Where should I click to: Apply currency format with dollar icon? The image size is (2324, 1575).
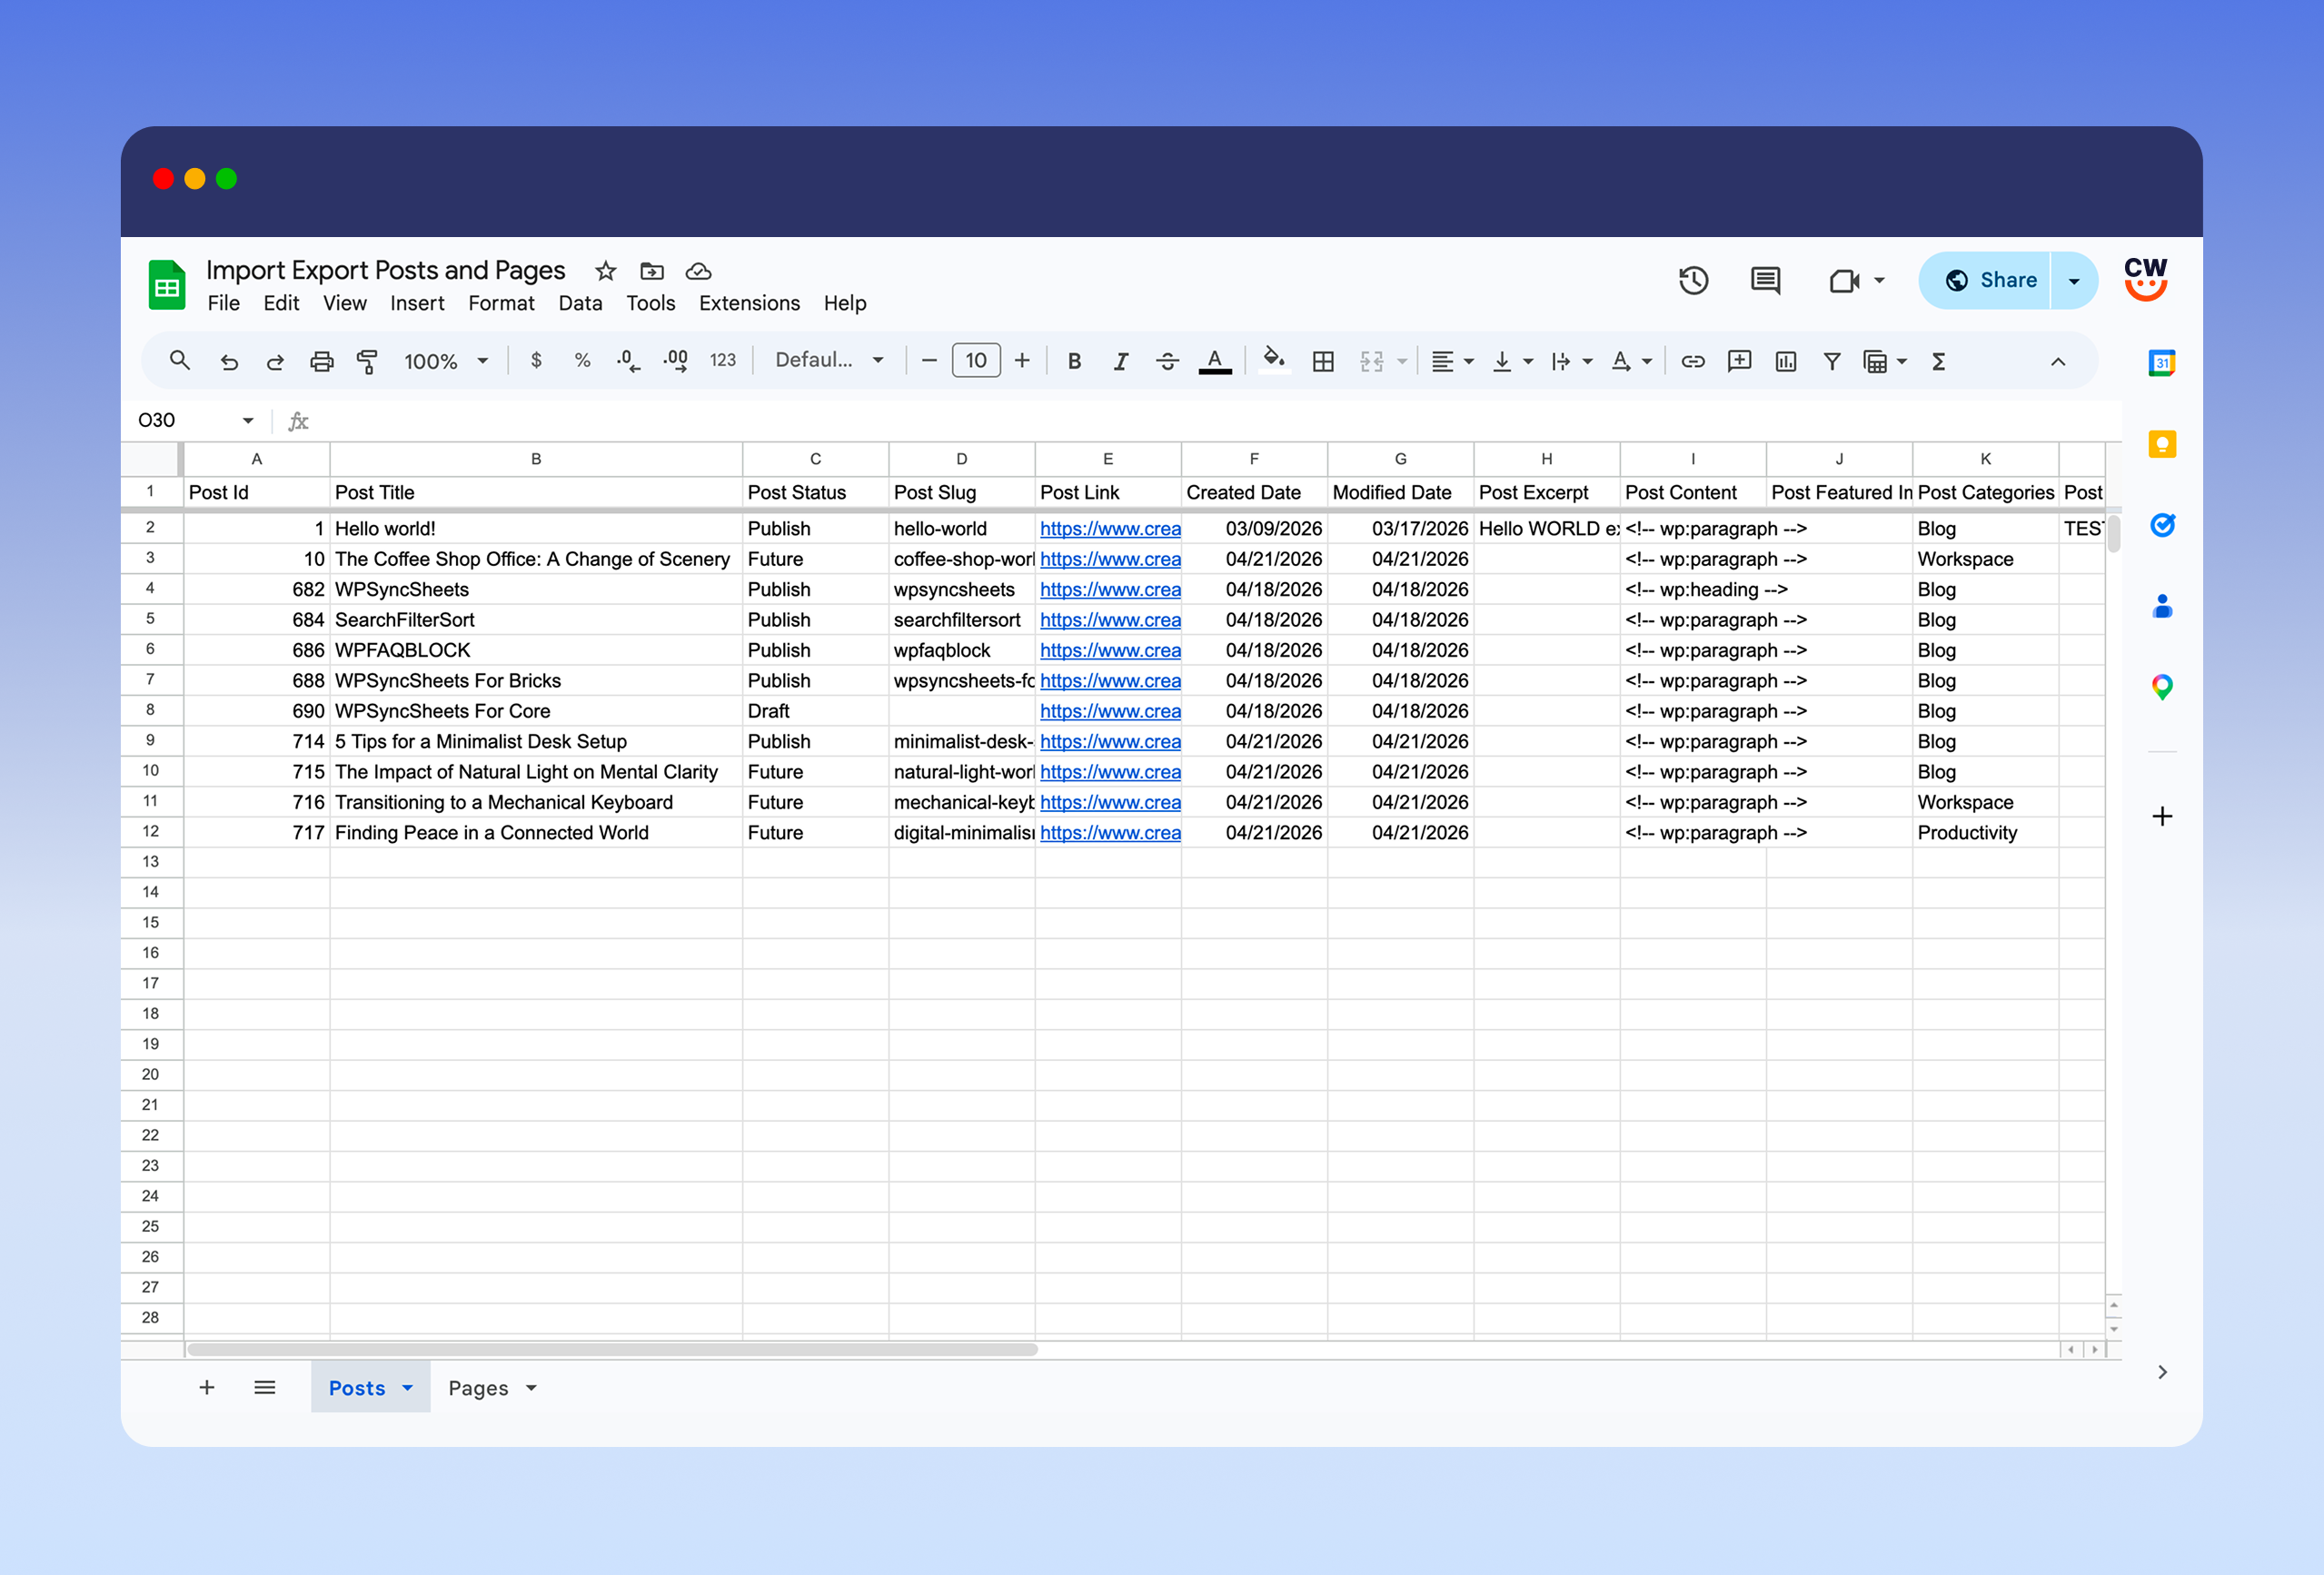click(x=536, y=360)
